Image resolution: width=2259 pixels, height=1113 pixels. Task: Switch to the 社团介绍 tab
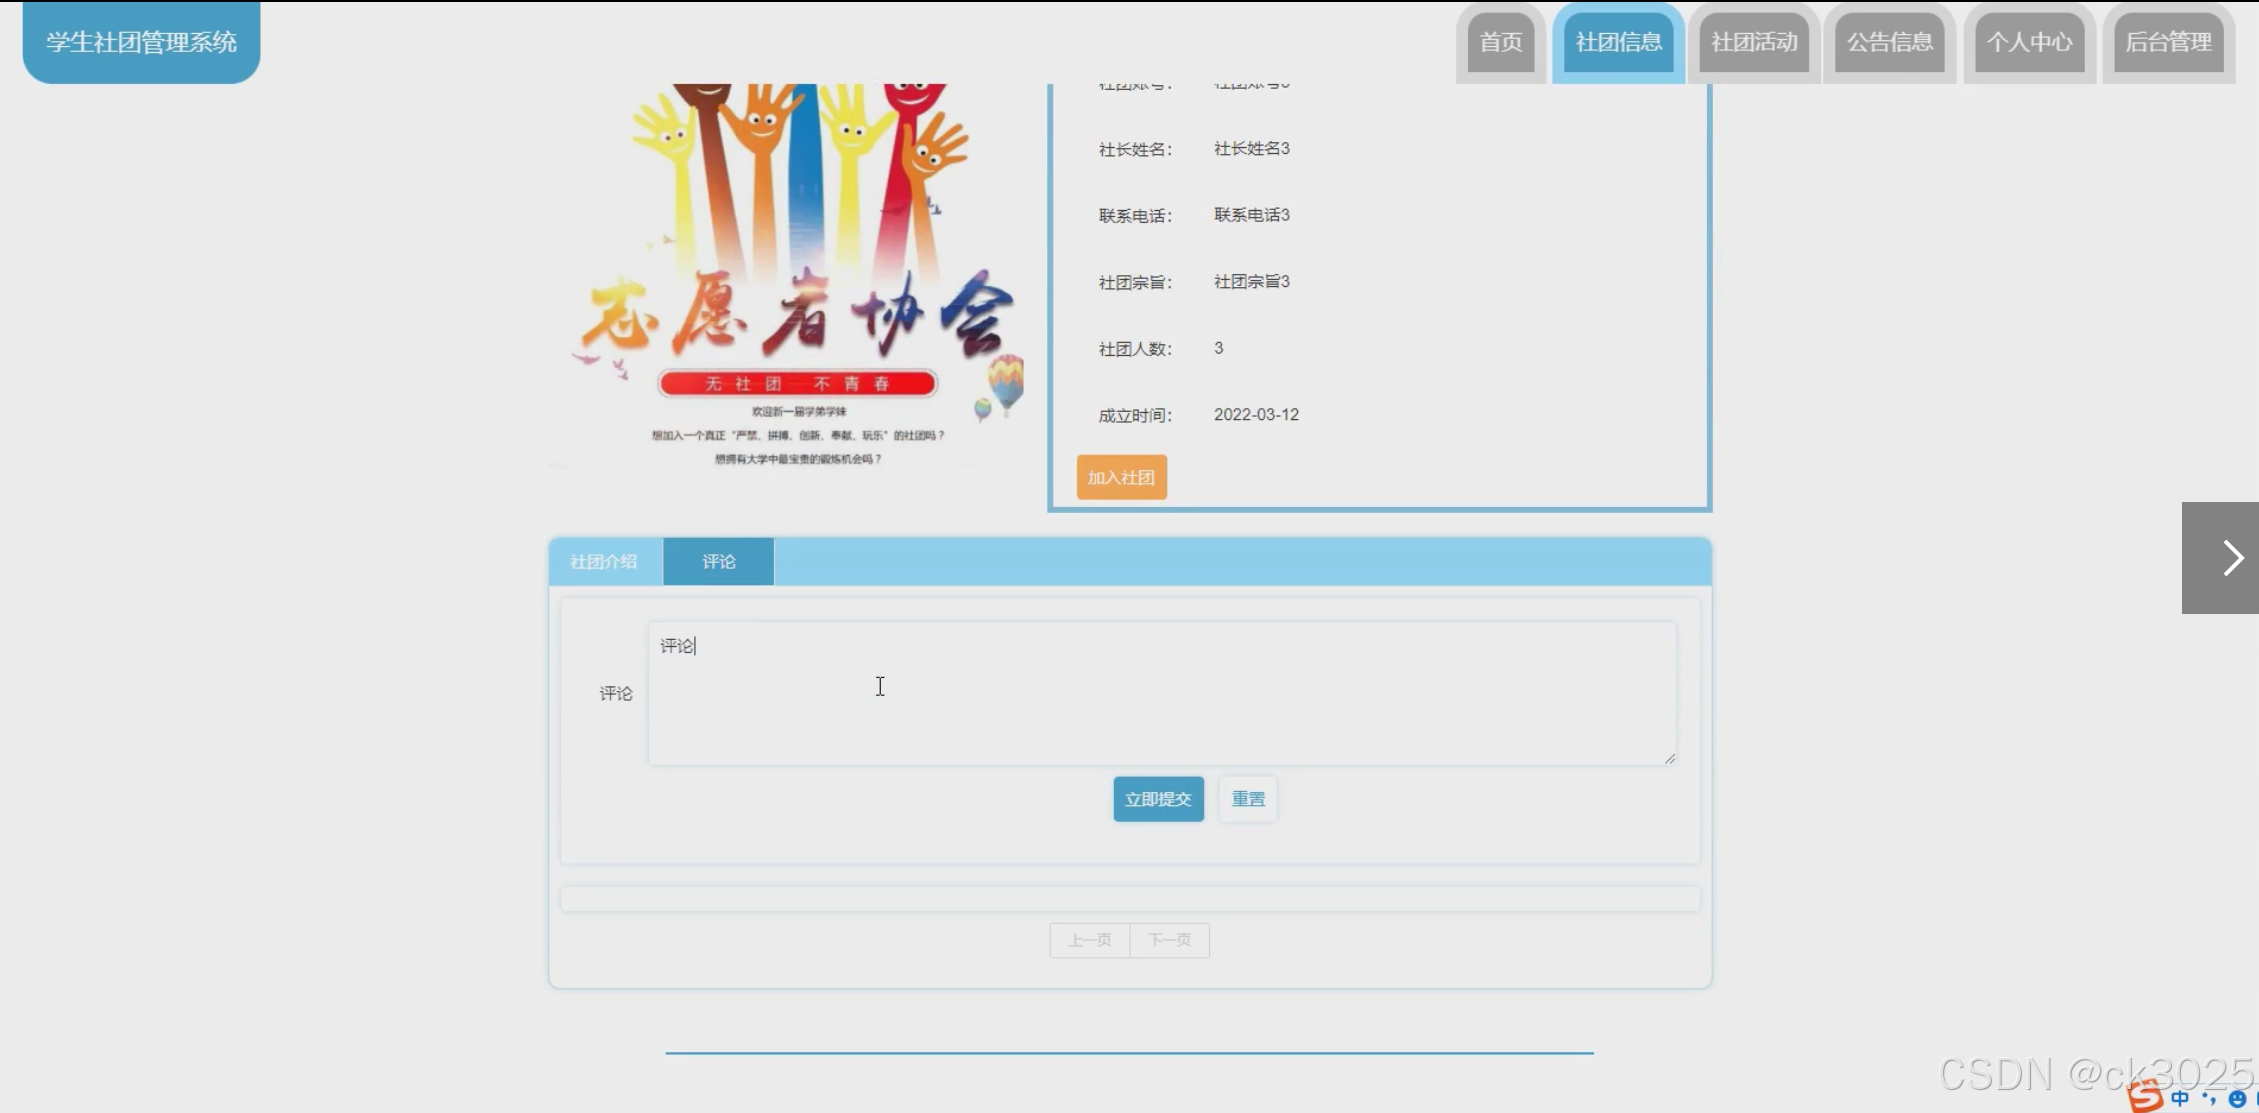pyautogui.click(x=604, y=562)
